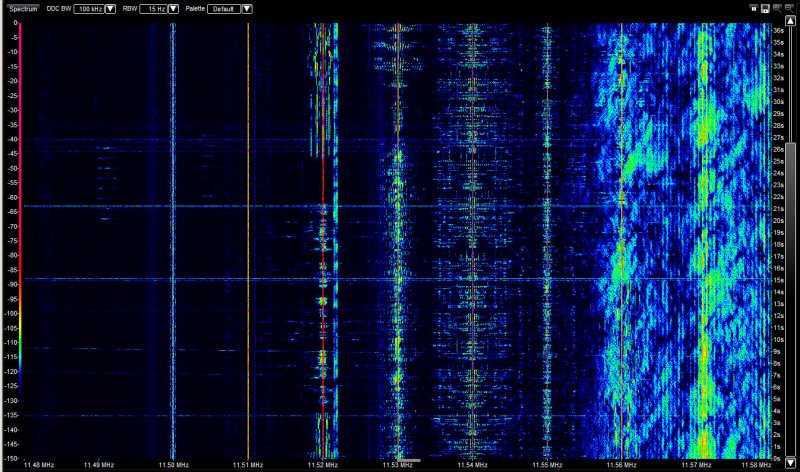Click the gray tuning marker near 11.53 MHz
Screen dimensions: 800x472
pos(409,460)
